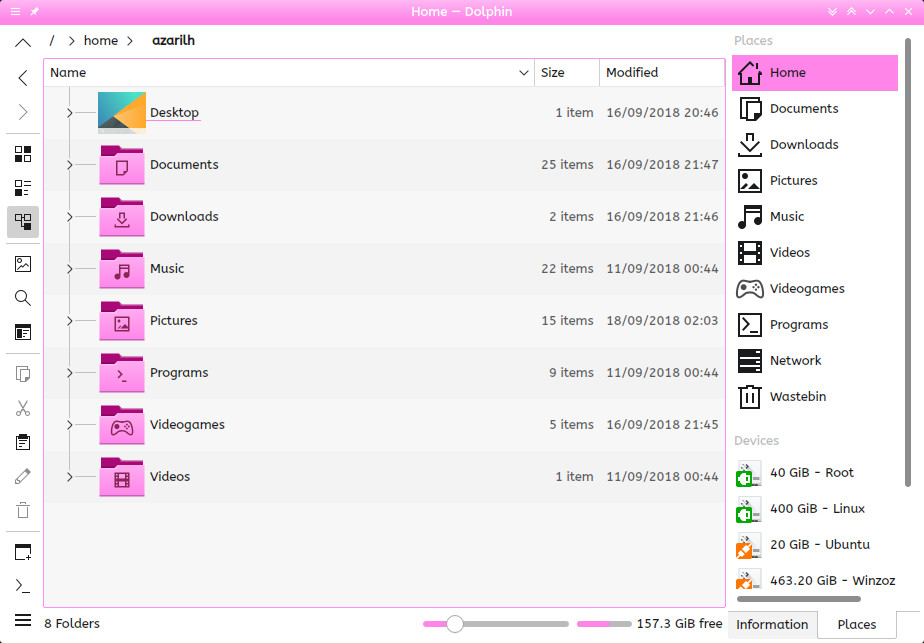Rename item with the pencil icon

pyautogui.click(x=23, y=476)
